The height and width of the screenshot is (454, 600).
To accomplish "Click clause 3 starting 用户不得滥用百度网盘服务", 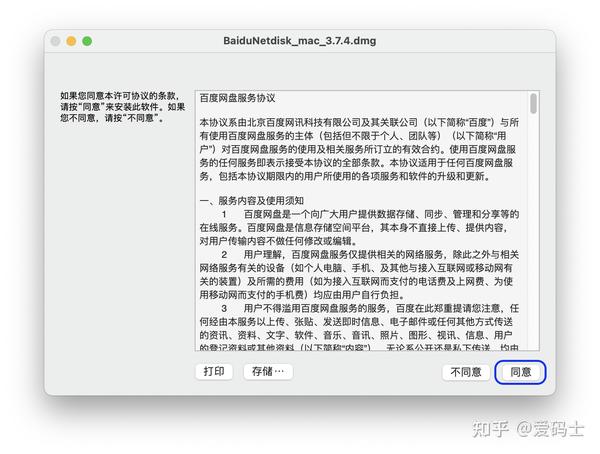I will tap(359, 328).
